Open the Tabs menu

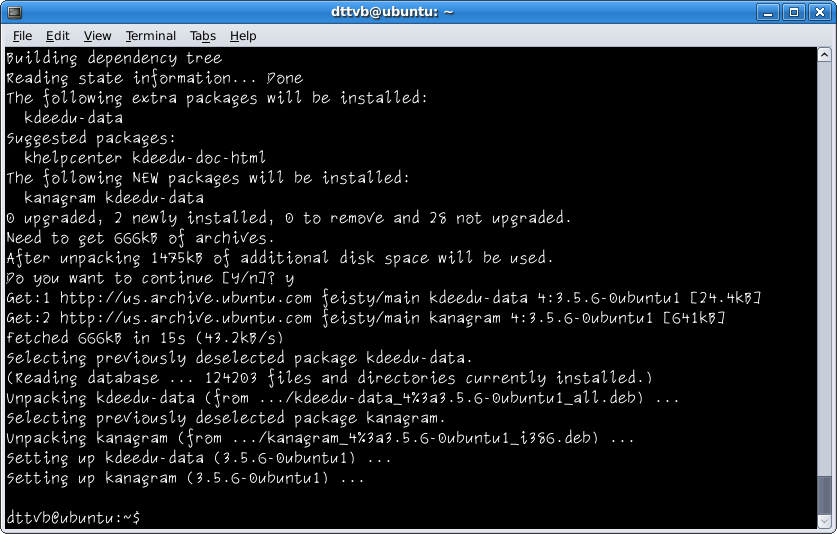click(203, 36)
